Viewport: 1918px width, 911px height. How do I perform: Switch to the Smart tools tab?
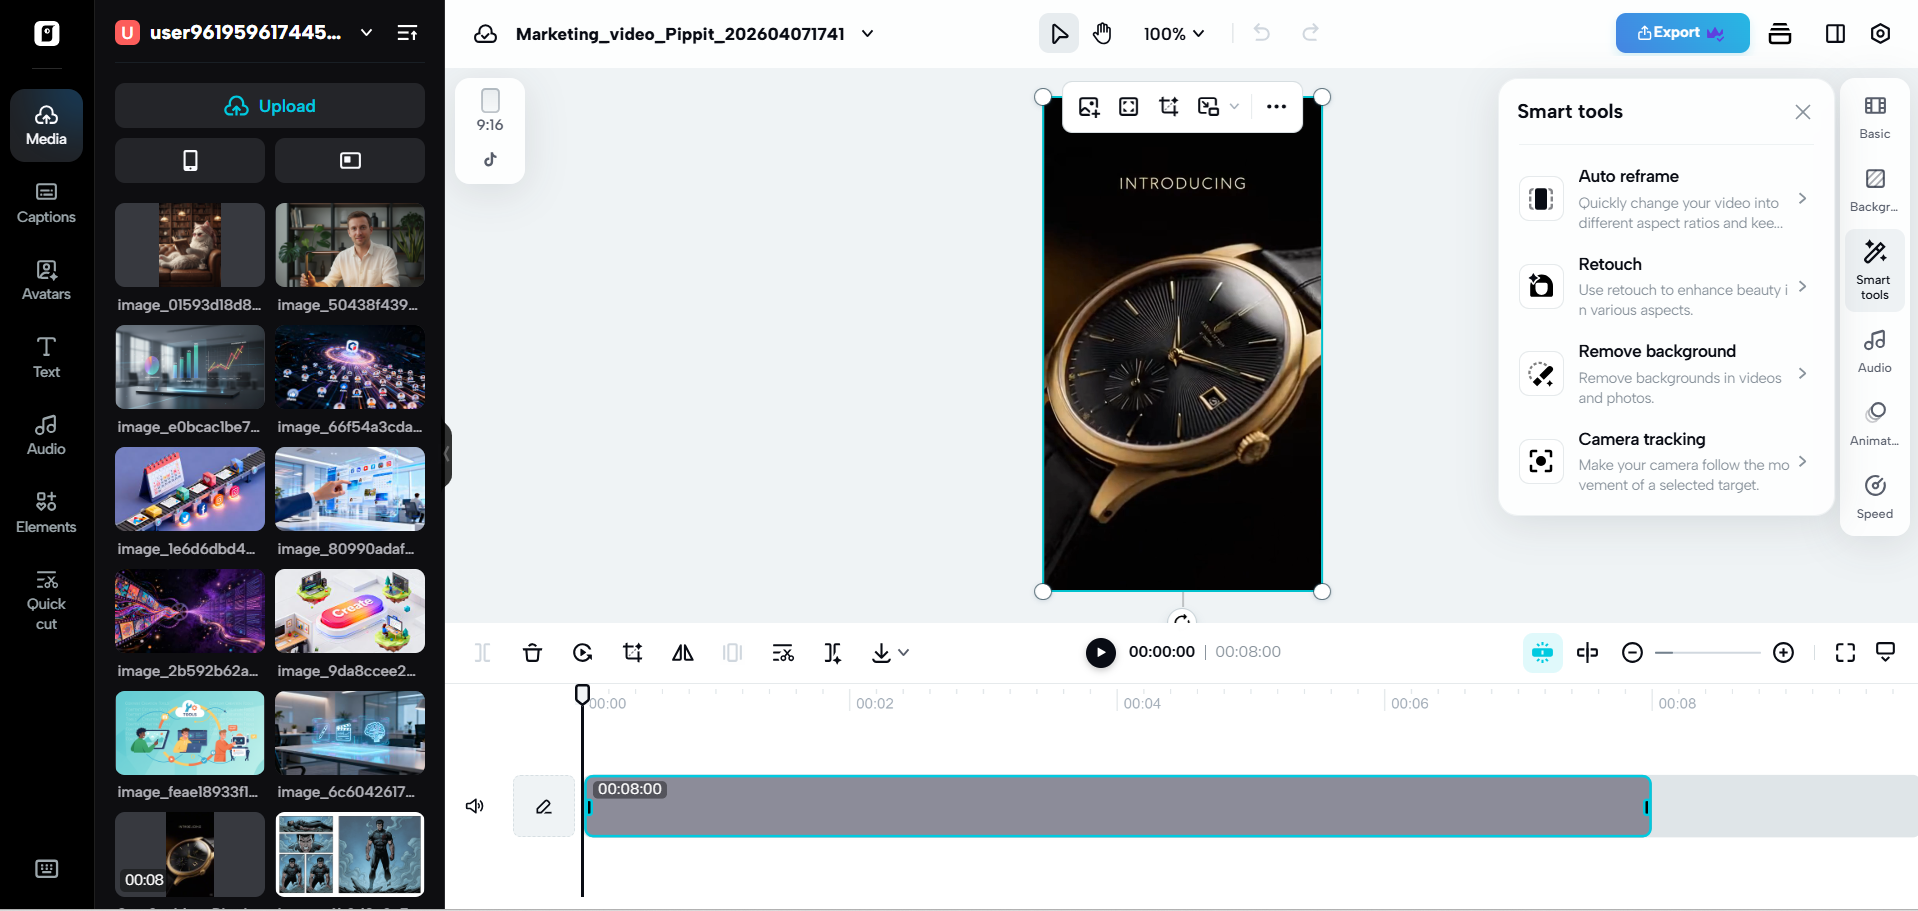coord(1875,270)
